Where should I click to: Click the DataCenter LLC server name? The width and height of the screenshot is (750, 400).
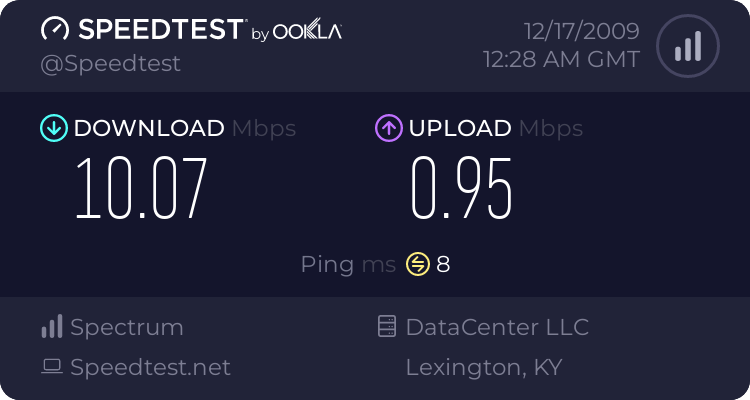click(497, 327)
